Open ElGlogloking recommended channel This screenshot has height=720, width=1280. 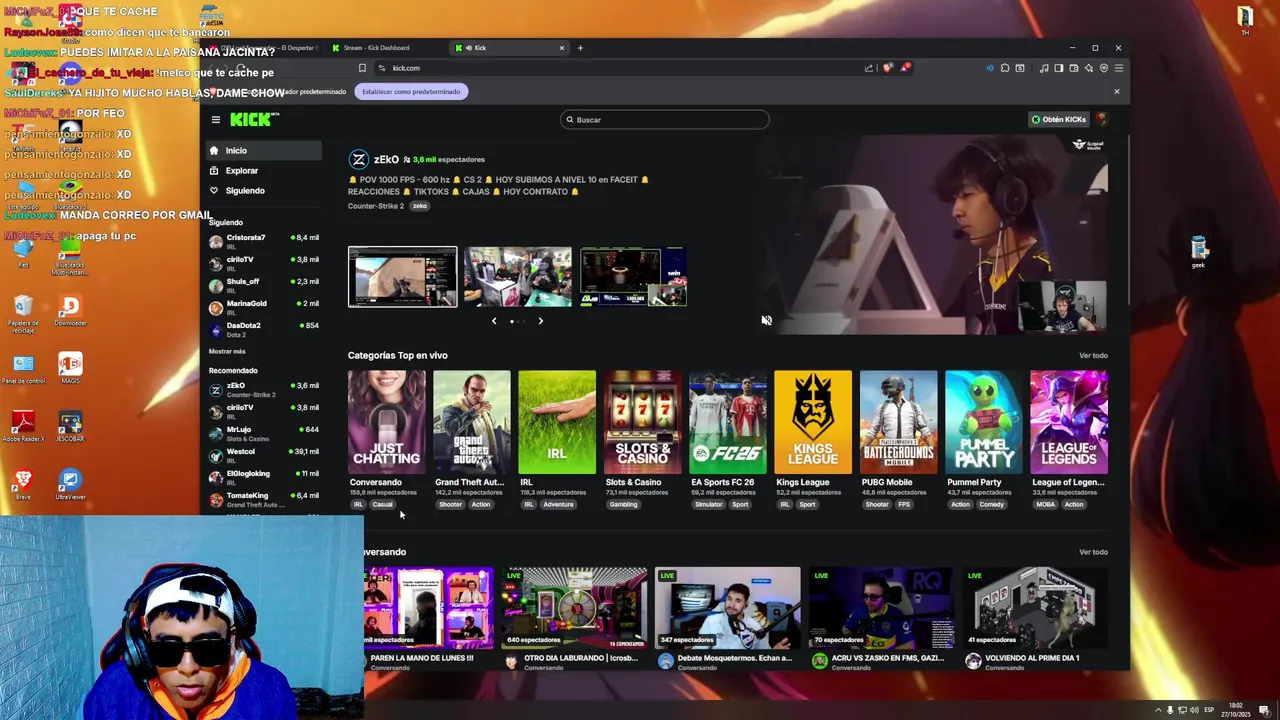[x=263, y=477]
